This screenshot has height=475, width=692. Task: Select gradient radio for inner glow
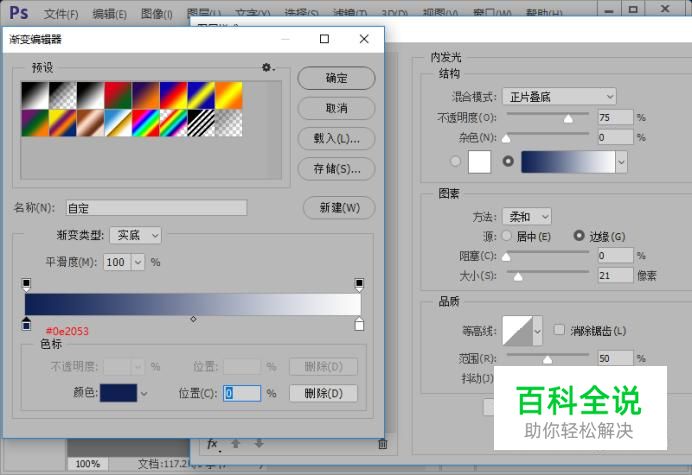[508, 161]
